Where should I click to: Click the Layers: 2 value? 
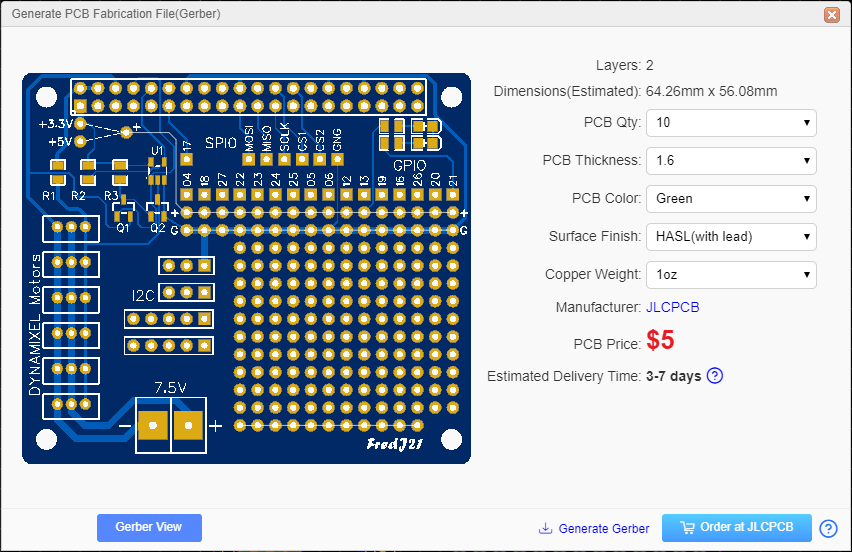pos(649,66)
